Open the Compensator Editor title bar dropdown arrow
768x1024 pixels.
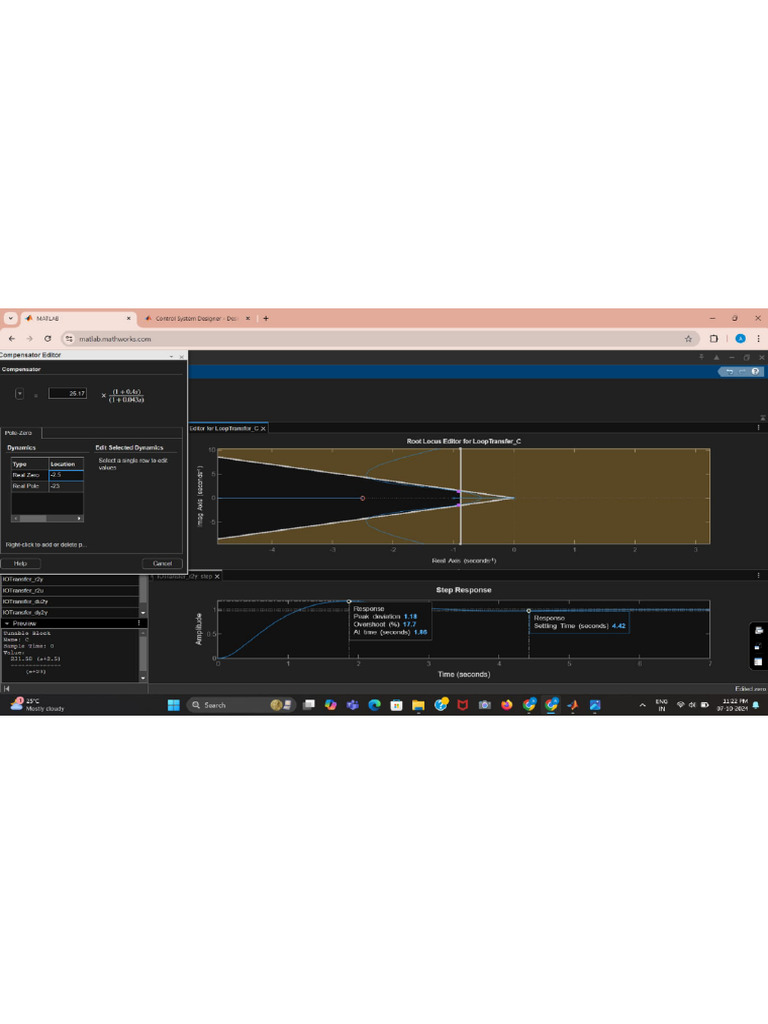[x=171, y=356]
